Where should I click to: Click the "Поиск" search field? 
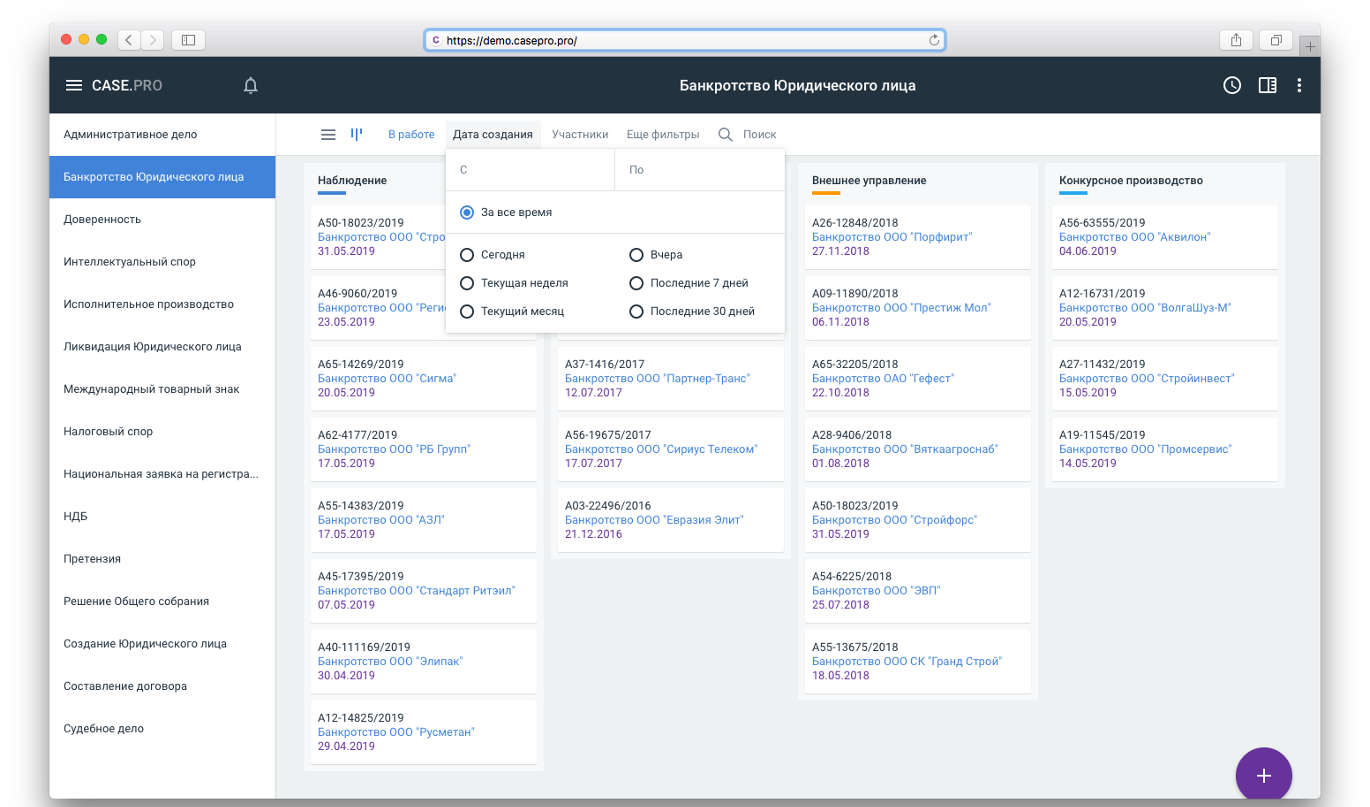[759, 135]
